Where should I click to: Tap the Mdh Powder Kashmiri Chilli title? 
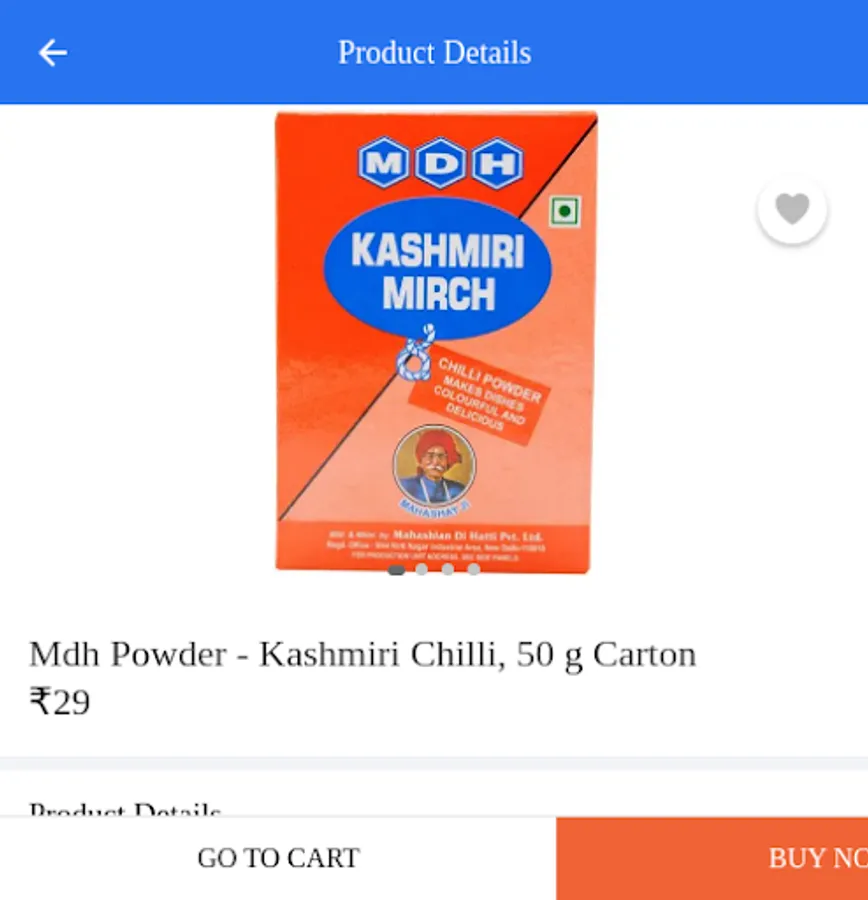tap(363, 654)
